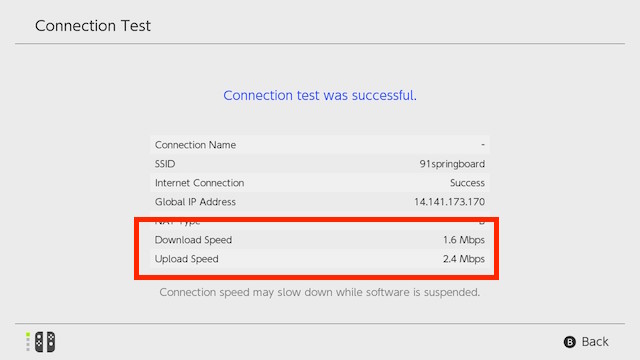Click the B button icon
The width and height of the screenshot is (640, 360).
point(569,342)
